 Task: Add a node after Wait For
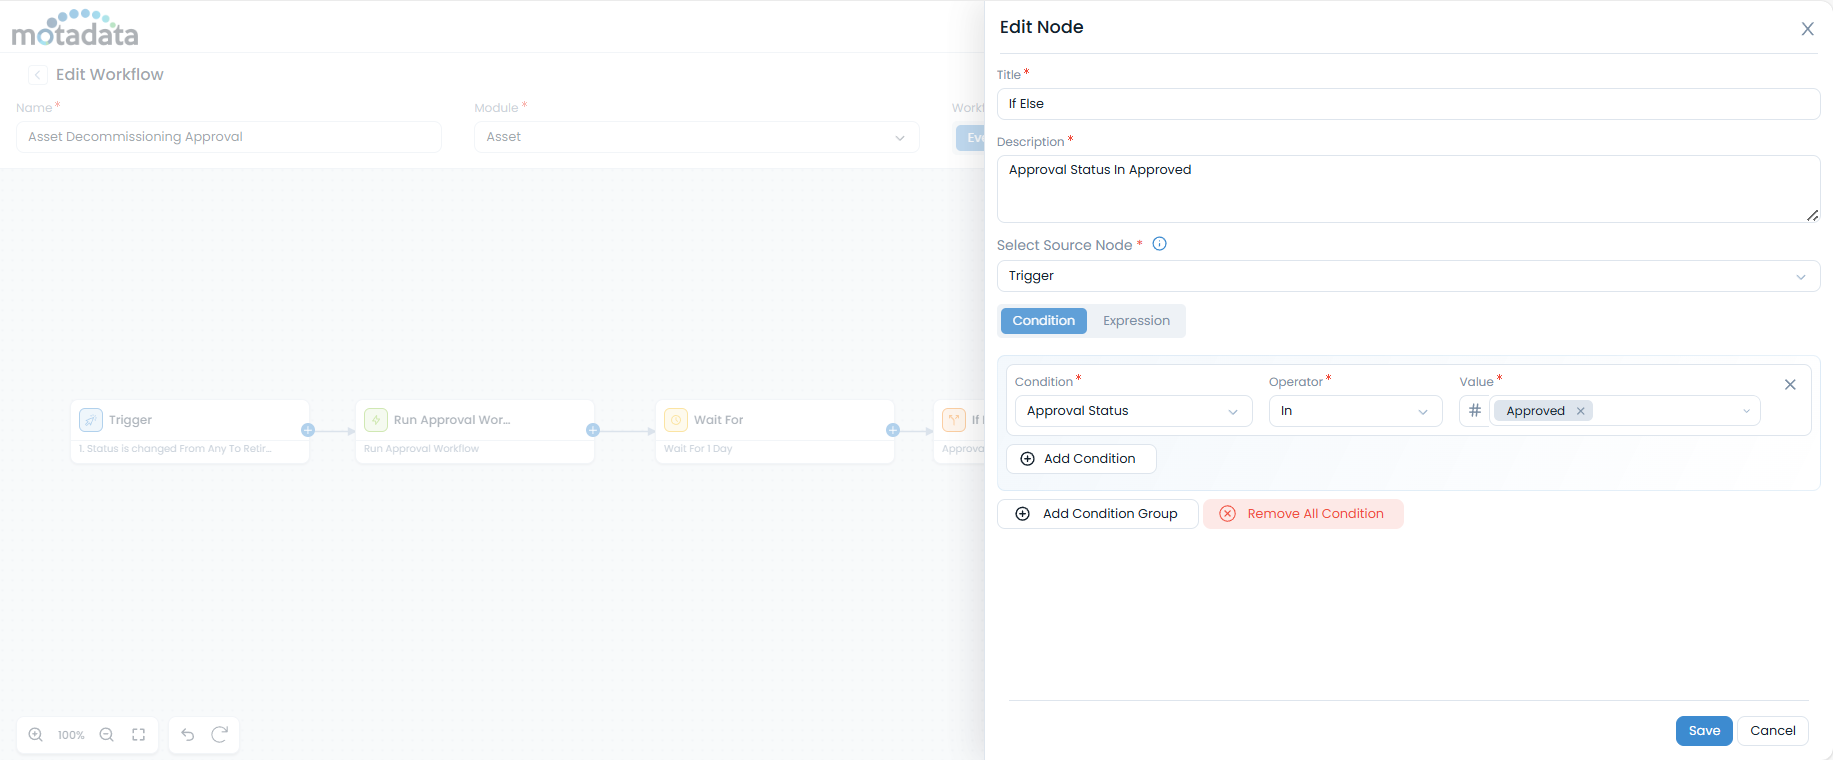893,430
